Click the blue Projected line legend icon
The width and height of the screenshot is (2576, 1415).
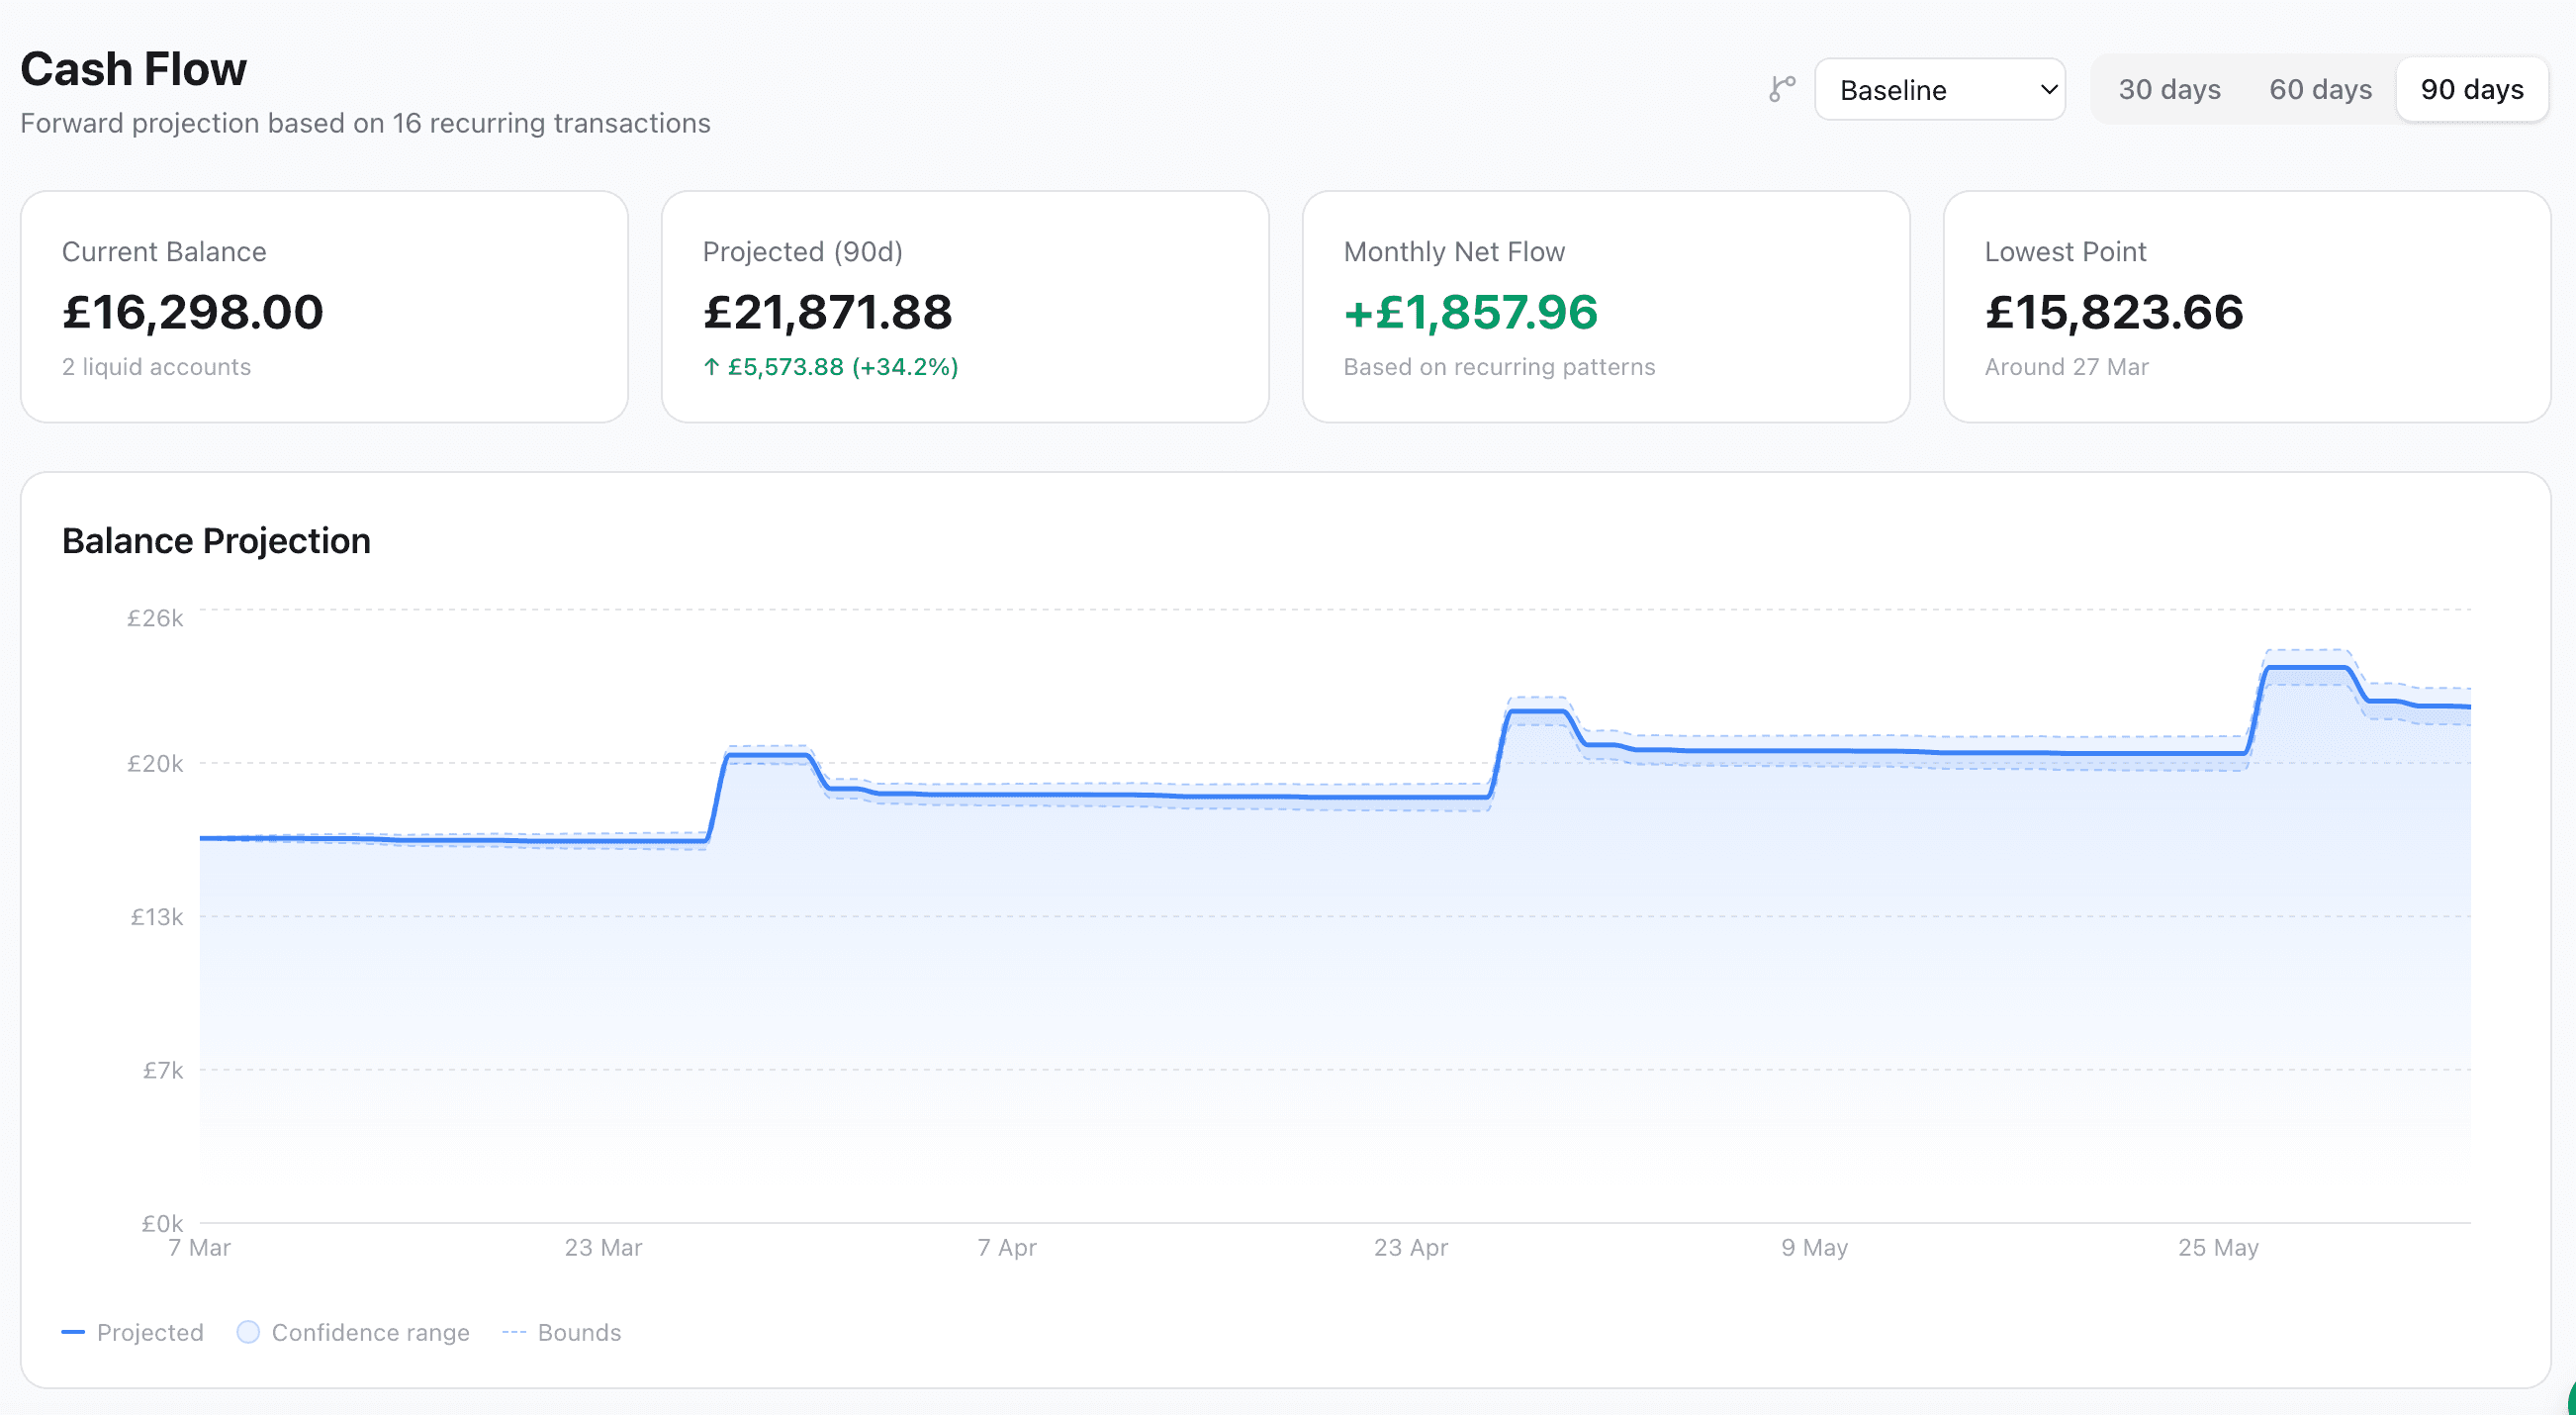(73, 1332)
